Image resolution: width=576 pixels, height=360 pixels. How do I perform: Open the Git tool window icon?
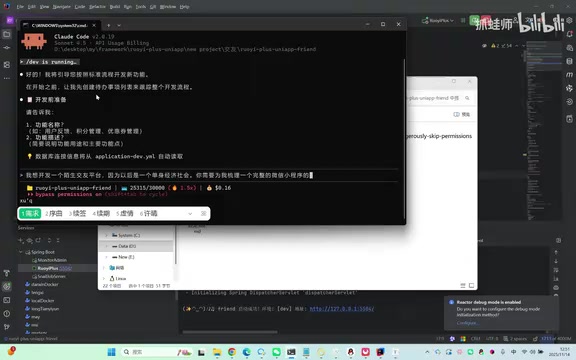click(7, 327)
